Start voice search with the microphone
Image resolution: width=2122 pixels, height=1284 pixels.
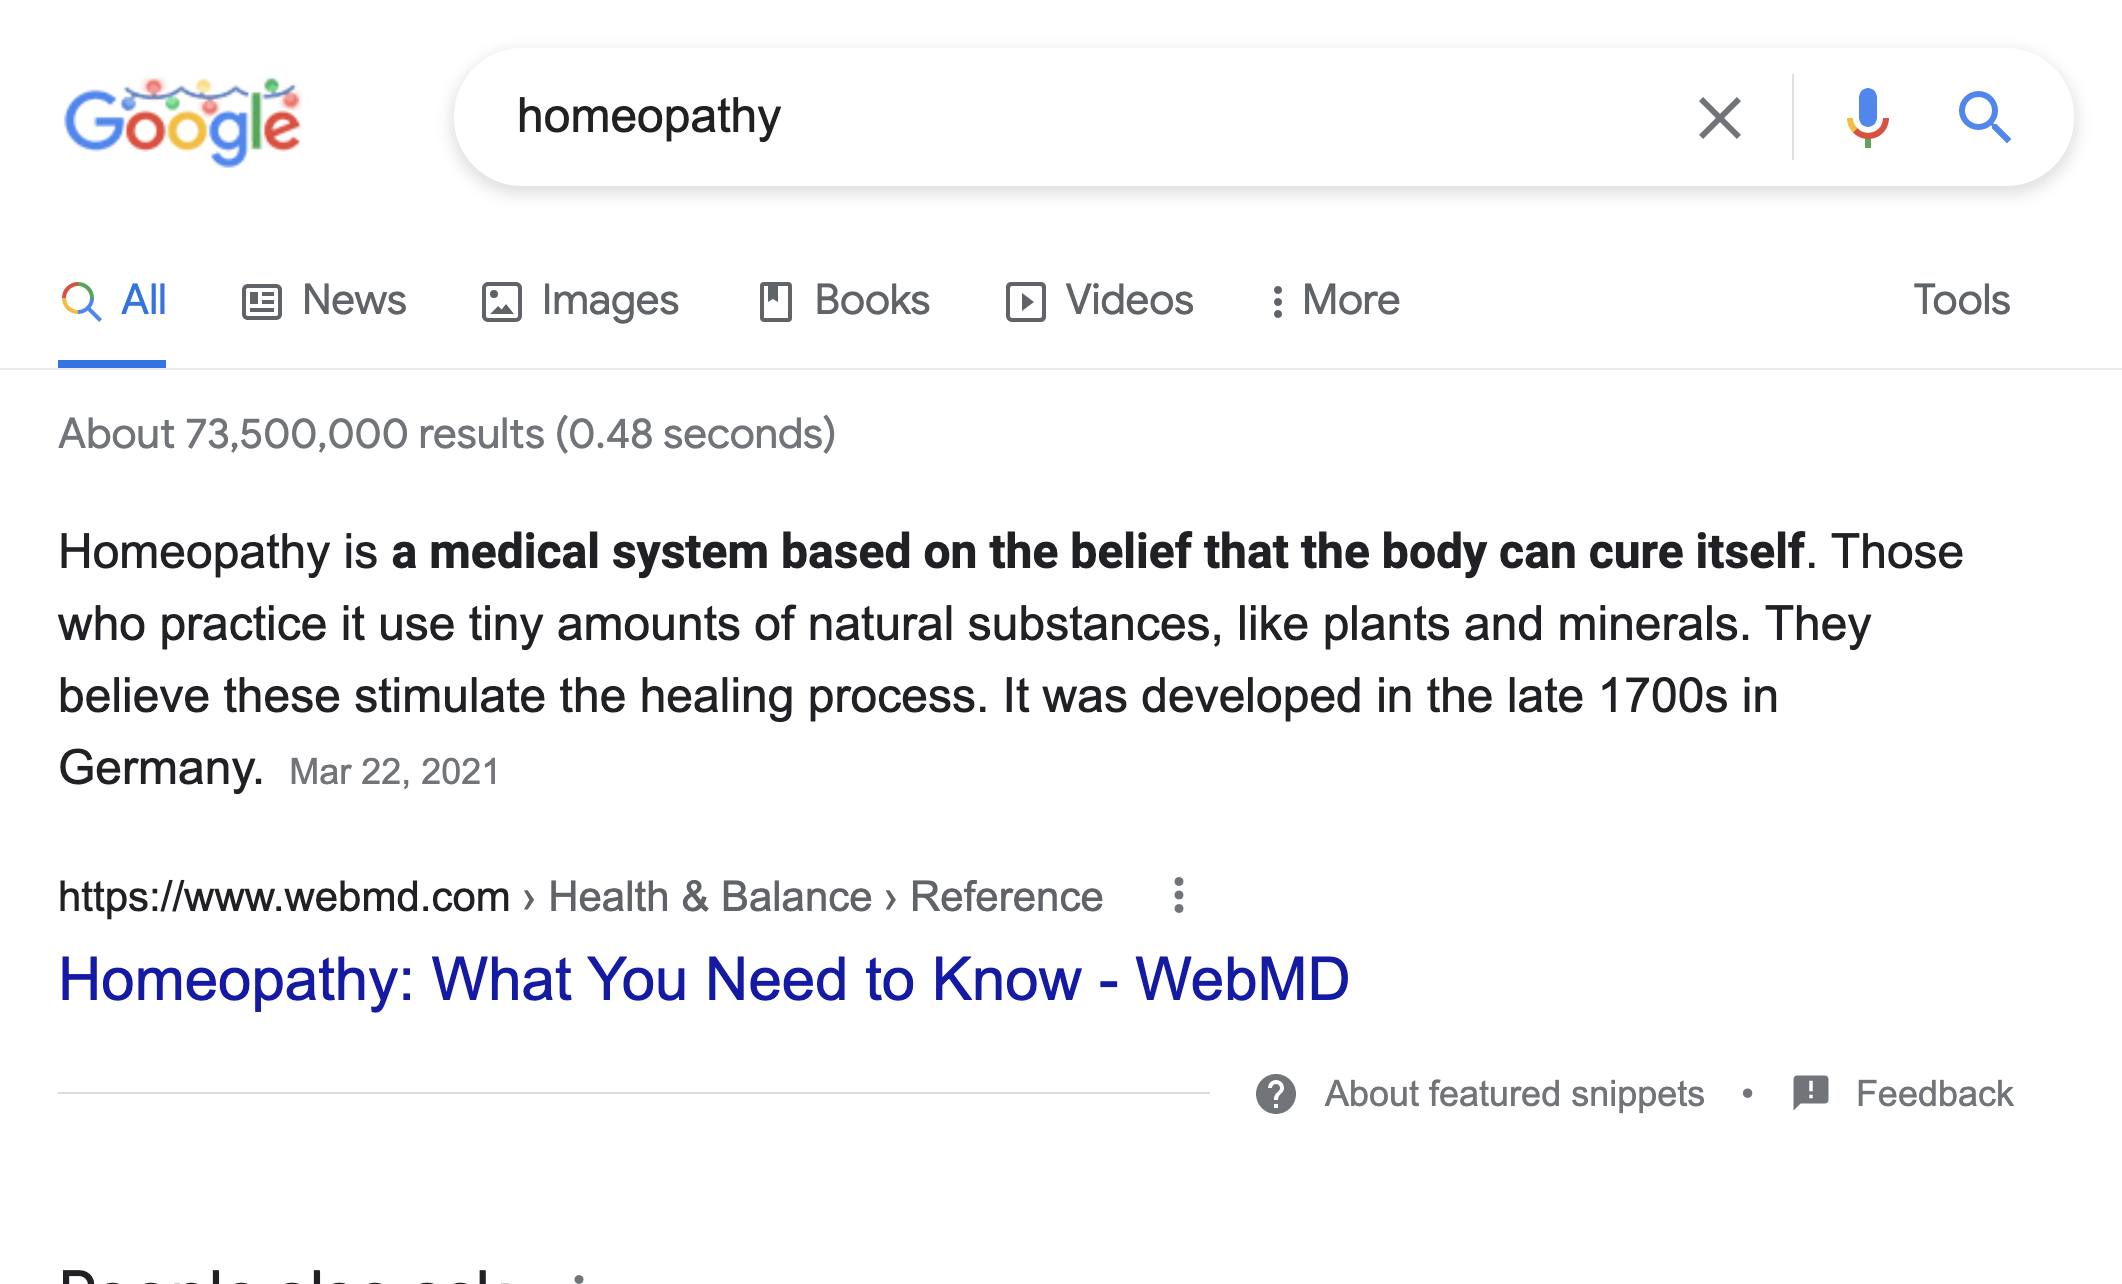click(x=1867, y=118)
